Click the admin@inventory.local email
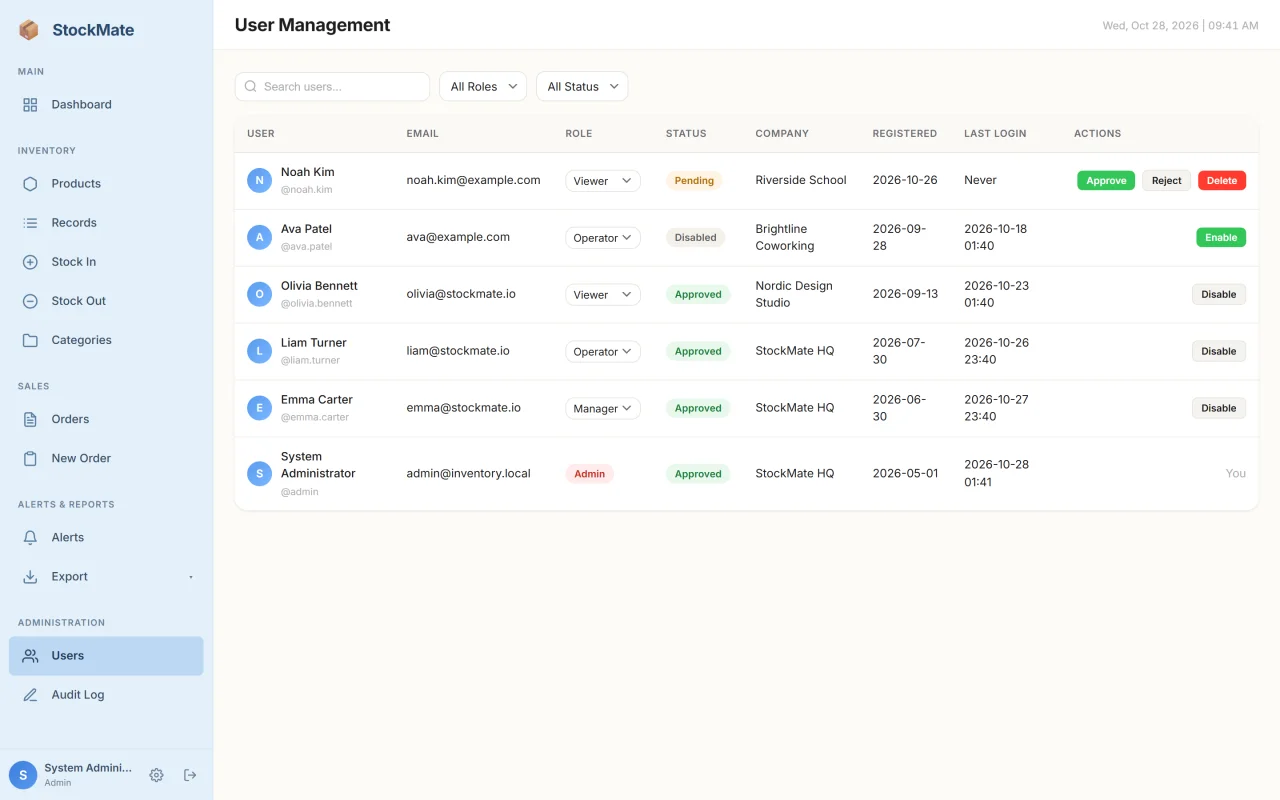Screen dimensions: 1280x800 468,473
